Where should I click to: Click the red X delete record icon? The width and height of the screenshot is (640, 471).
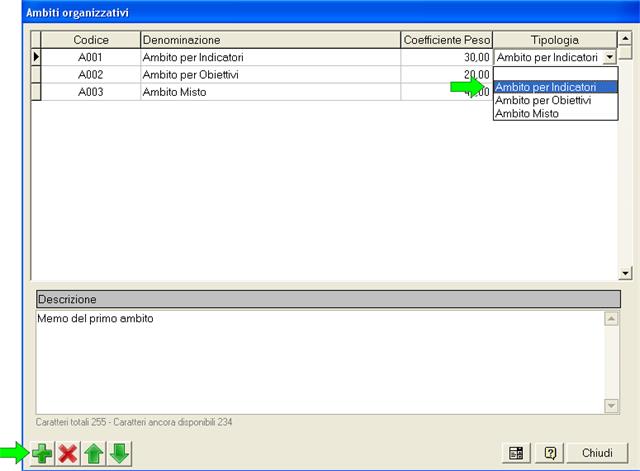point(68,453)
